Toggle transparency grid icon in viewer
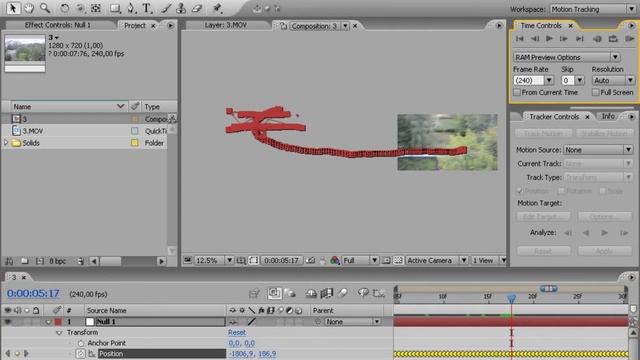Viewport: 640px width, 360px height. [x=398, y=260]
